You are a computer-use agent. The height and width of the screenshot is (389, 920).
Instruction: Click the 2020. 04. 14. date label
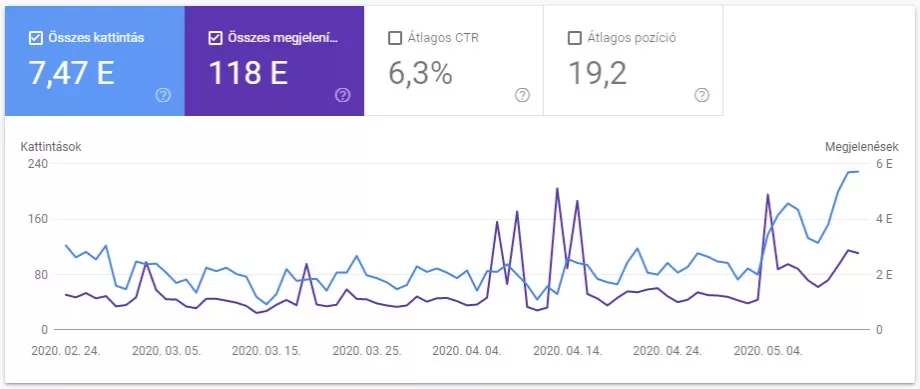pos(567,351)
